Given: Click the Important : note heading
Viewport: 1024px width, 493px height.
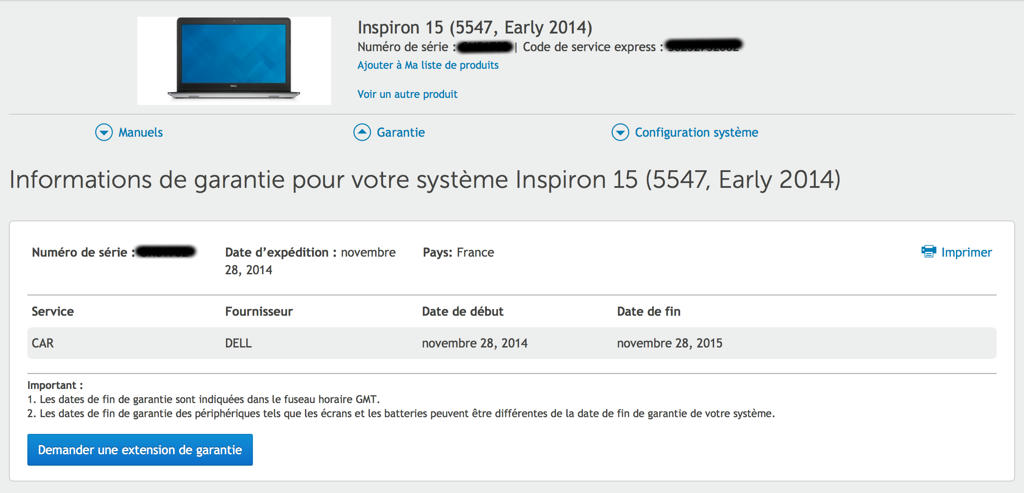Looking at the screenshot, I should (55, 385).
